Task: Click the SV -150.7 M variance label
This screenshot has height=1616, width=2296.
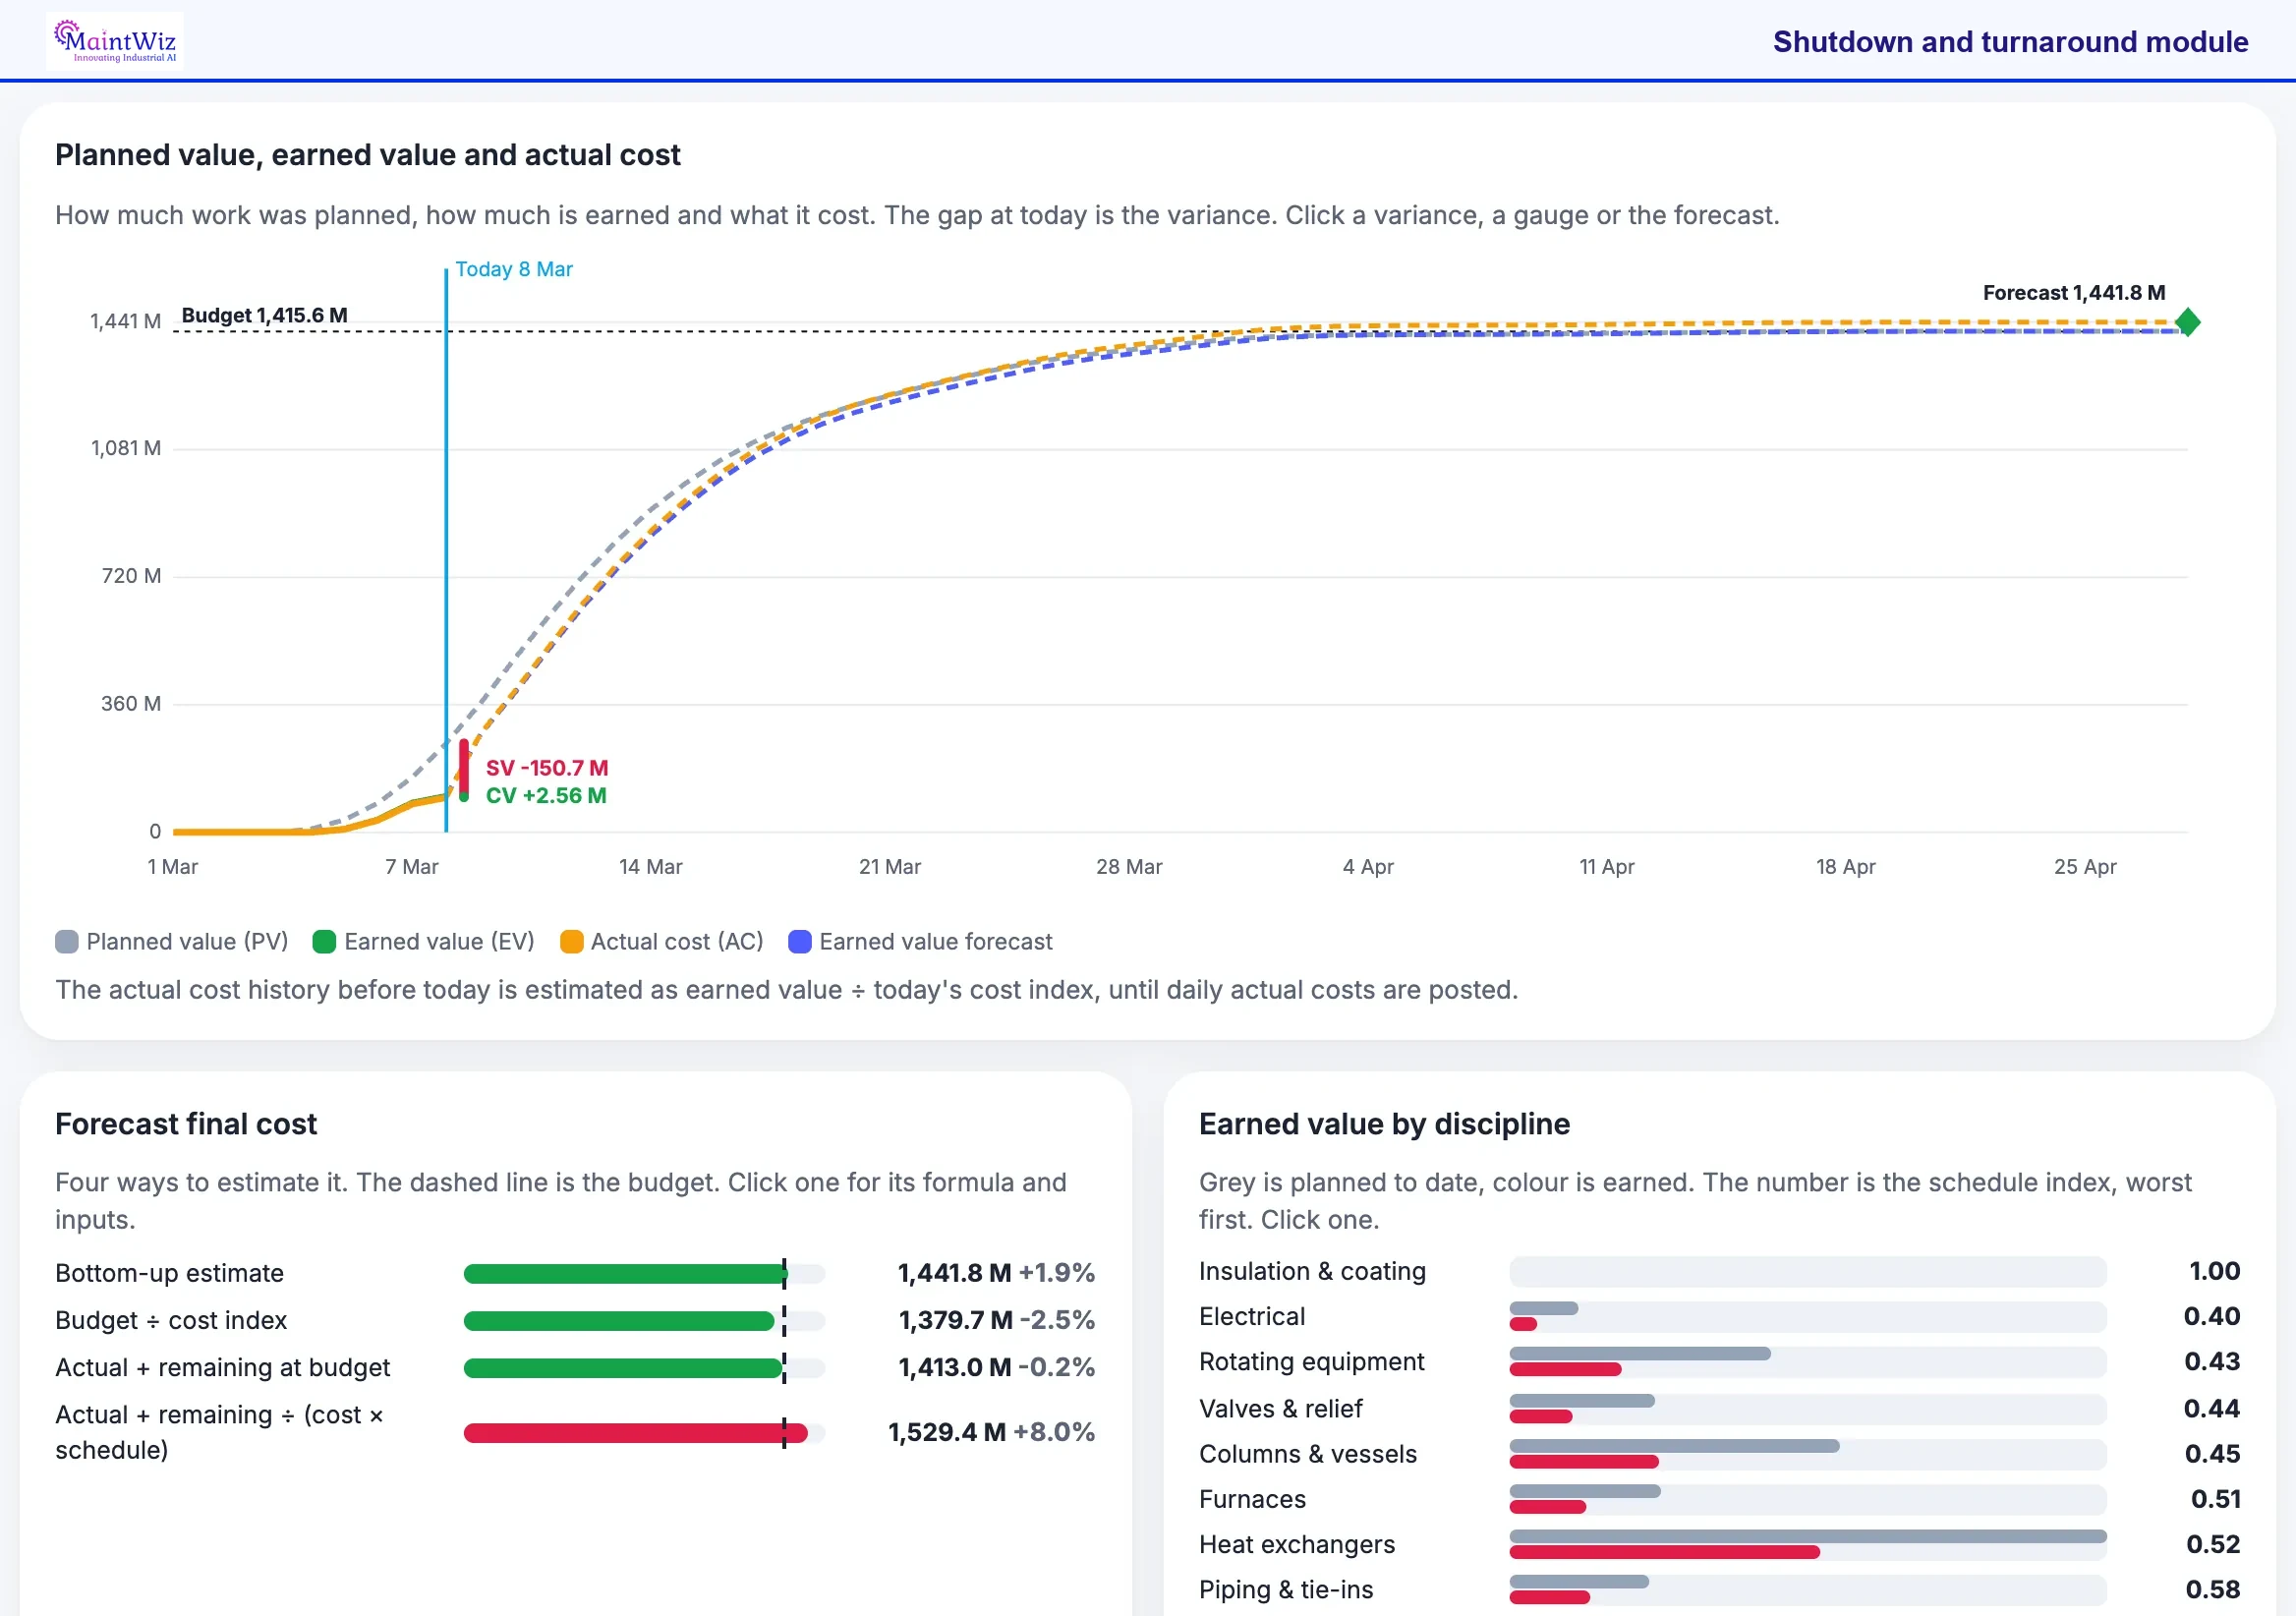Action: pos(547,768)
